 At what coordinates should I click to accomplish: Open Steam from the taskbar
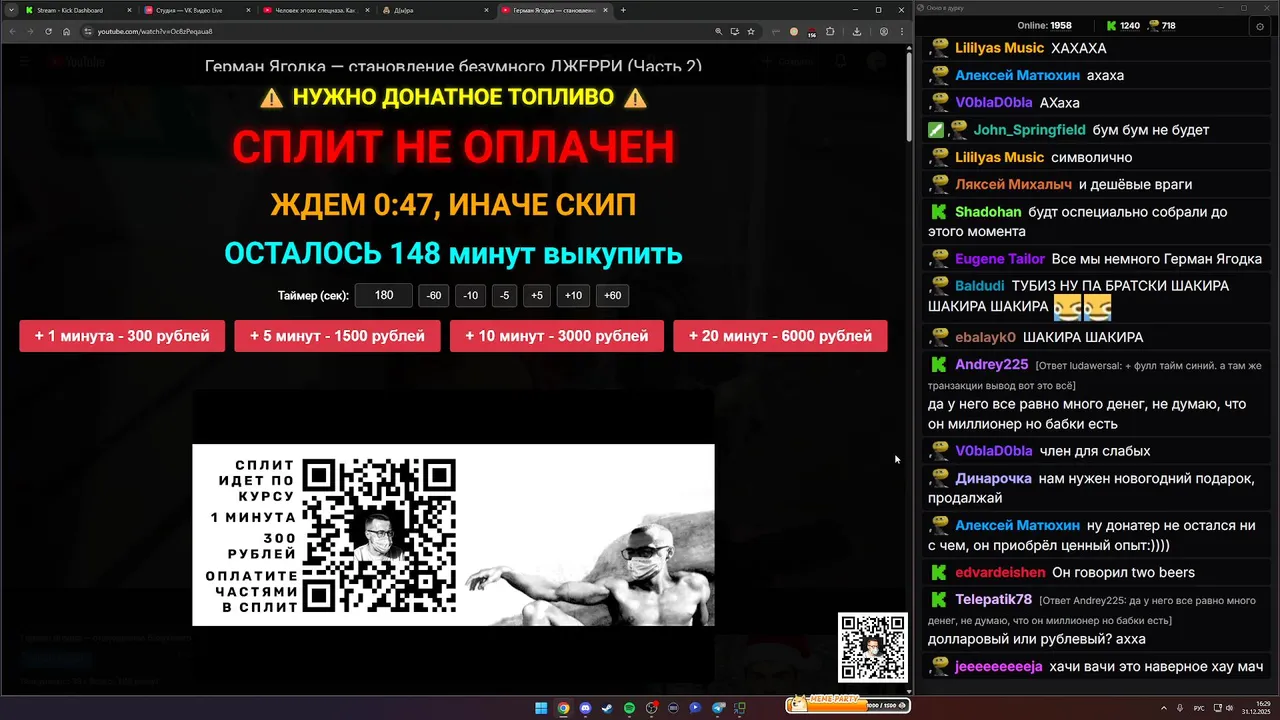(607, 708)
